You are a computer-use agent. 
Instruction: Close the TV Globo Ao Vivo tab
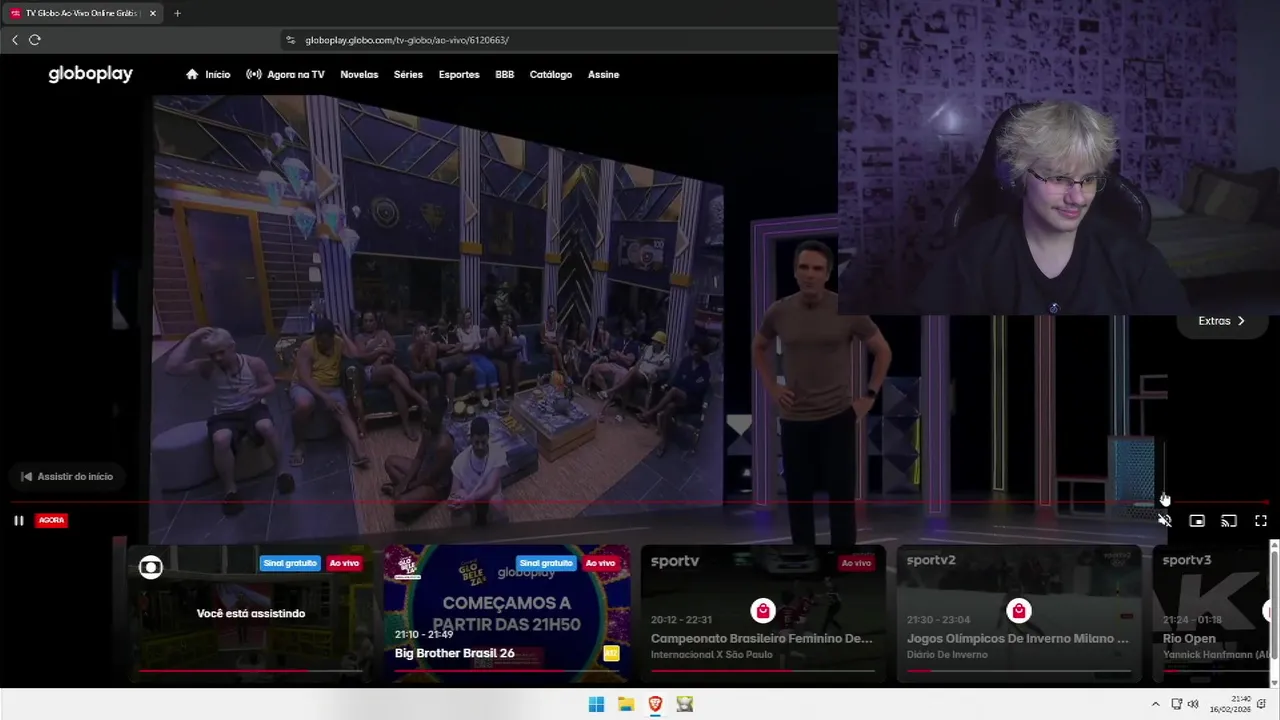[153, 13]
